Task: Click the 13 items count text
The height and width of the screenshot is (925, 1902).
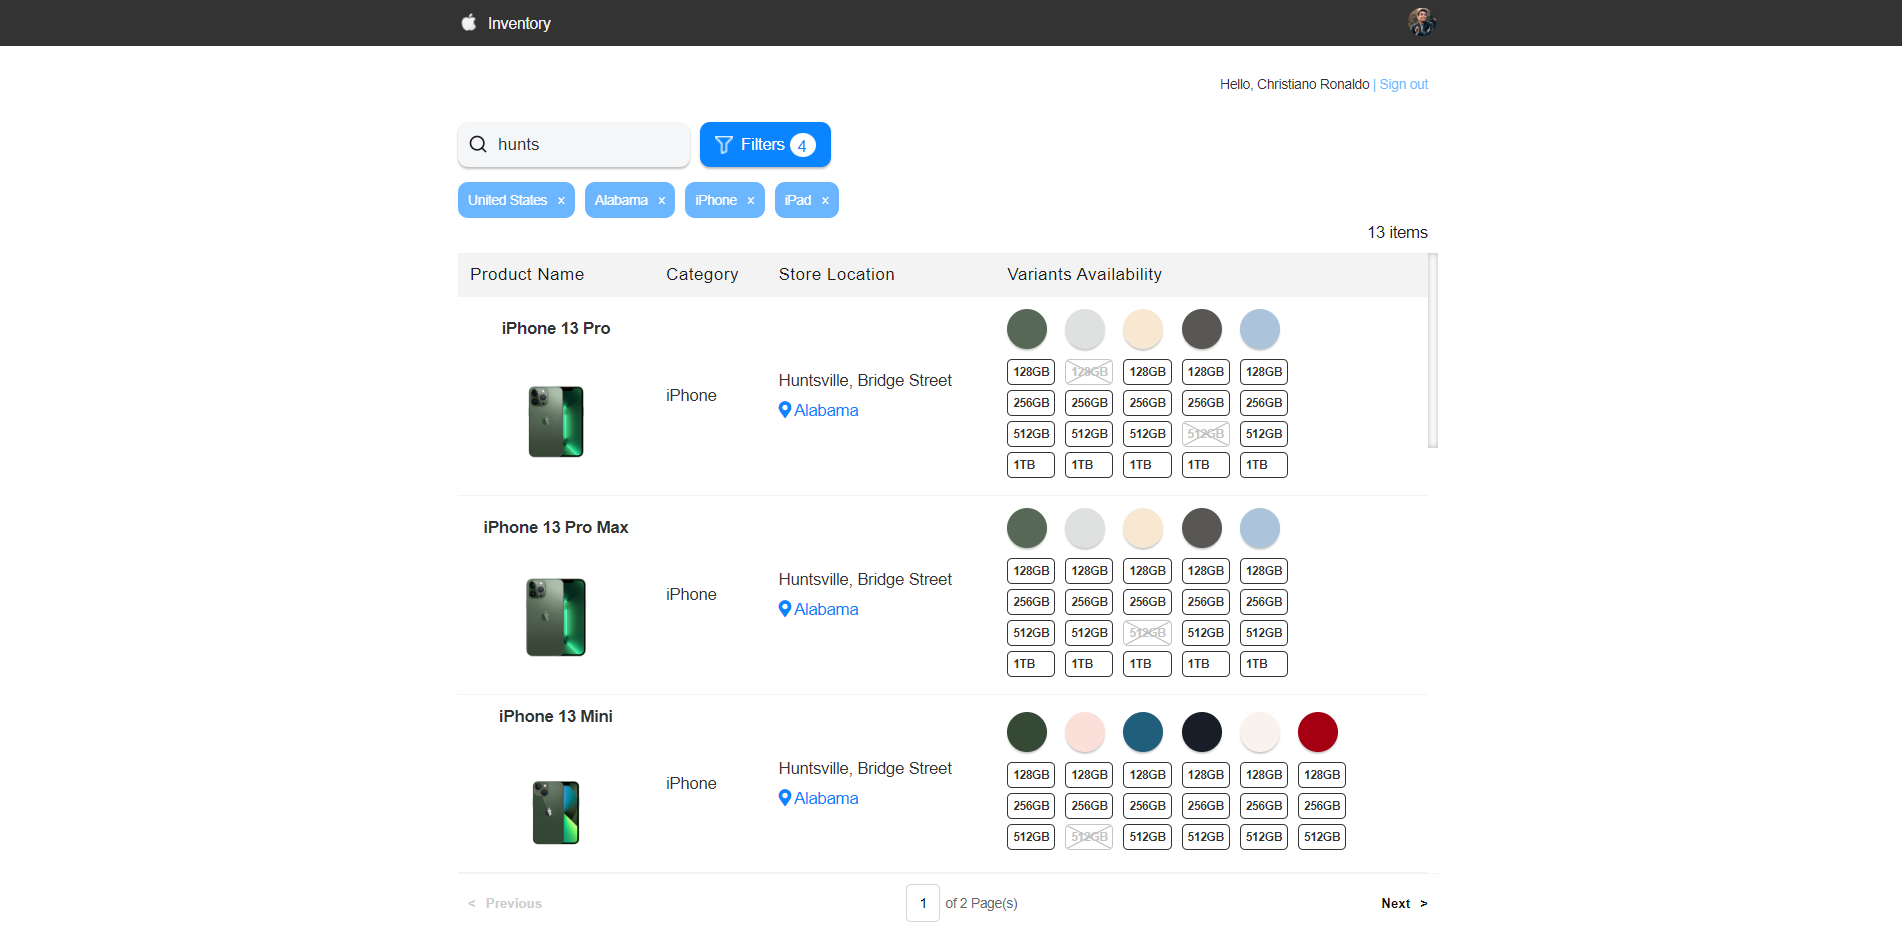Action: 1397,232
